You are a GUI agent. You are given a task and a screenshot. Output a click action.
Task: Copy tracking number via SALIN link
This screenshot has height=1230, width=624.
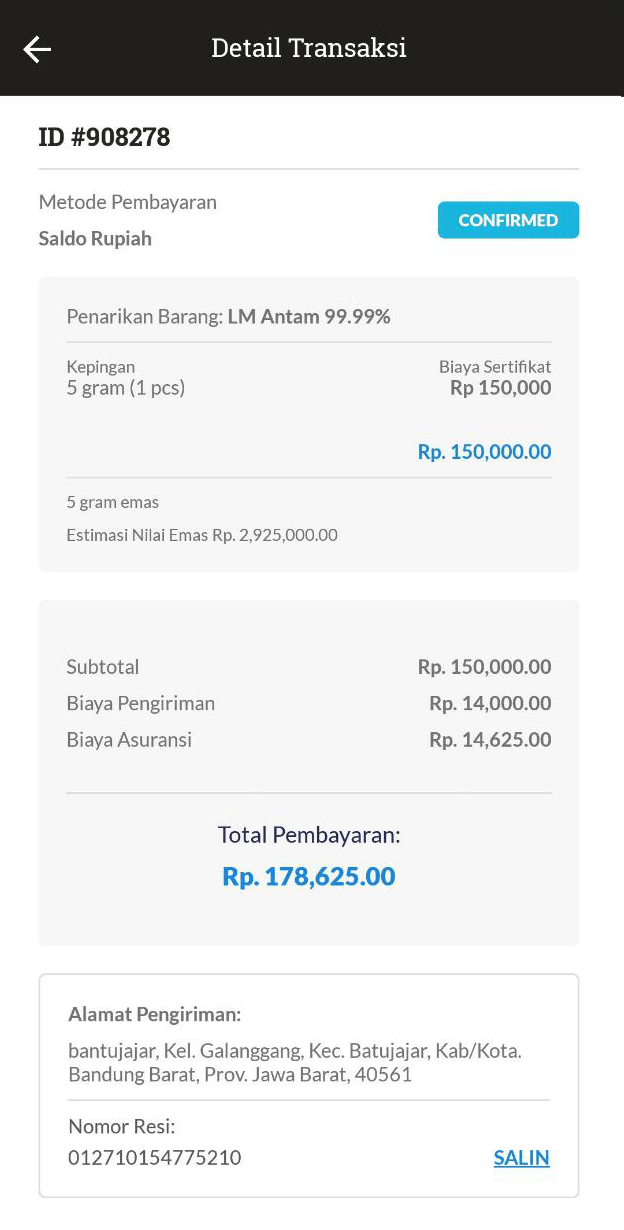coord(521,1158)
